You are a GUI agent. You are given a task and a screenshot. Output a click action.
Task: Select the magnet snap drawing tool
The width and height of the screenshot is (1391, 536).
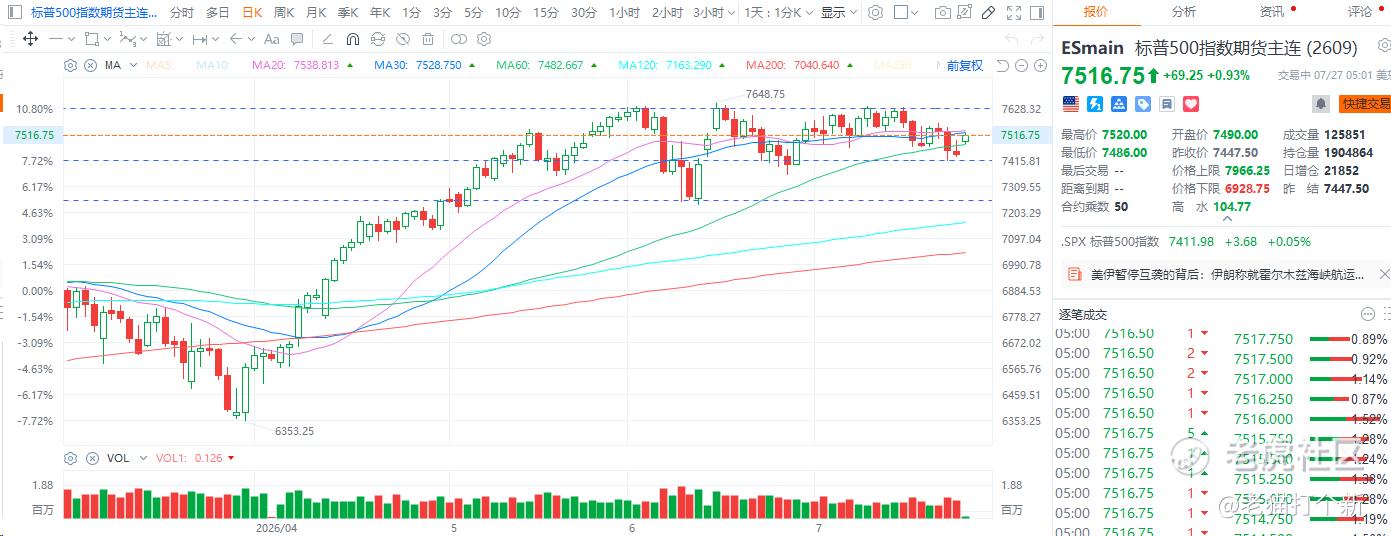coord(352,39)
